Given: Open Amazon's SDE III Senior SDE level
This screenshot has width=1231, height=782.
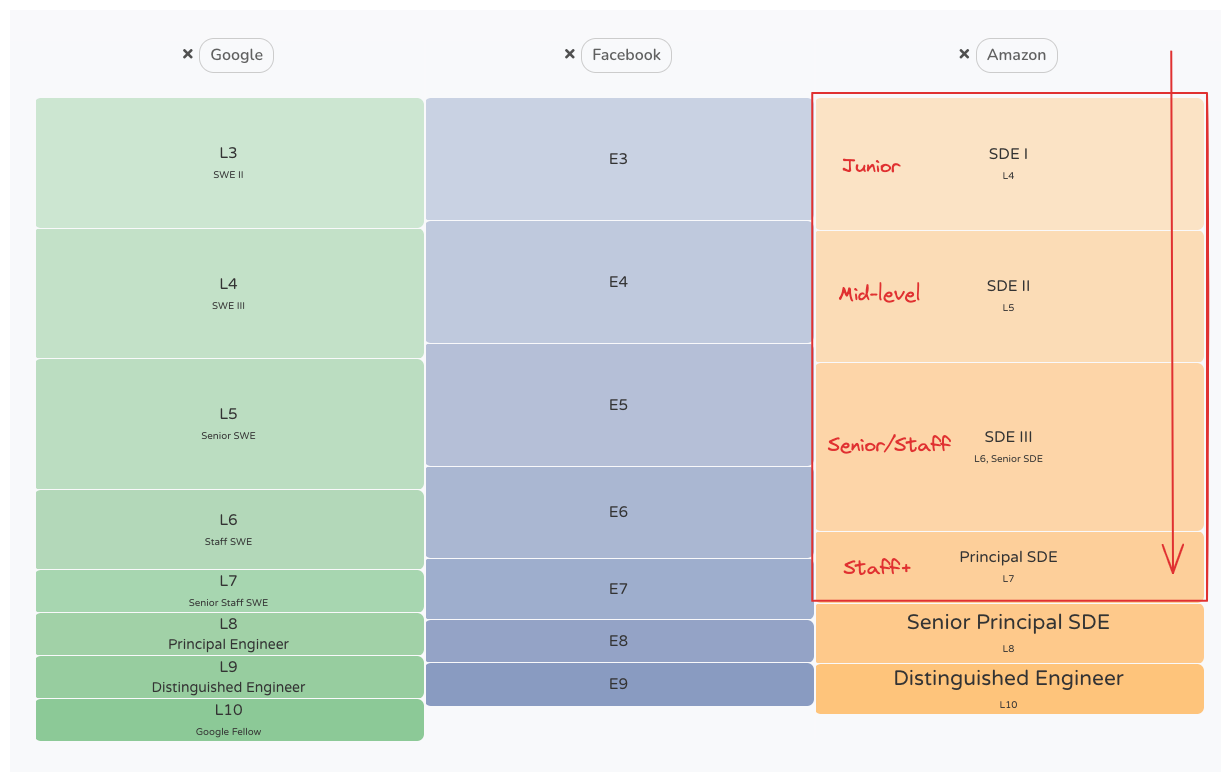Looking at the screenshot, I should (x=1009, y=447).
